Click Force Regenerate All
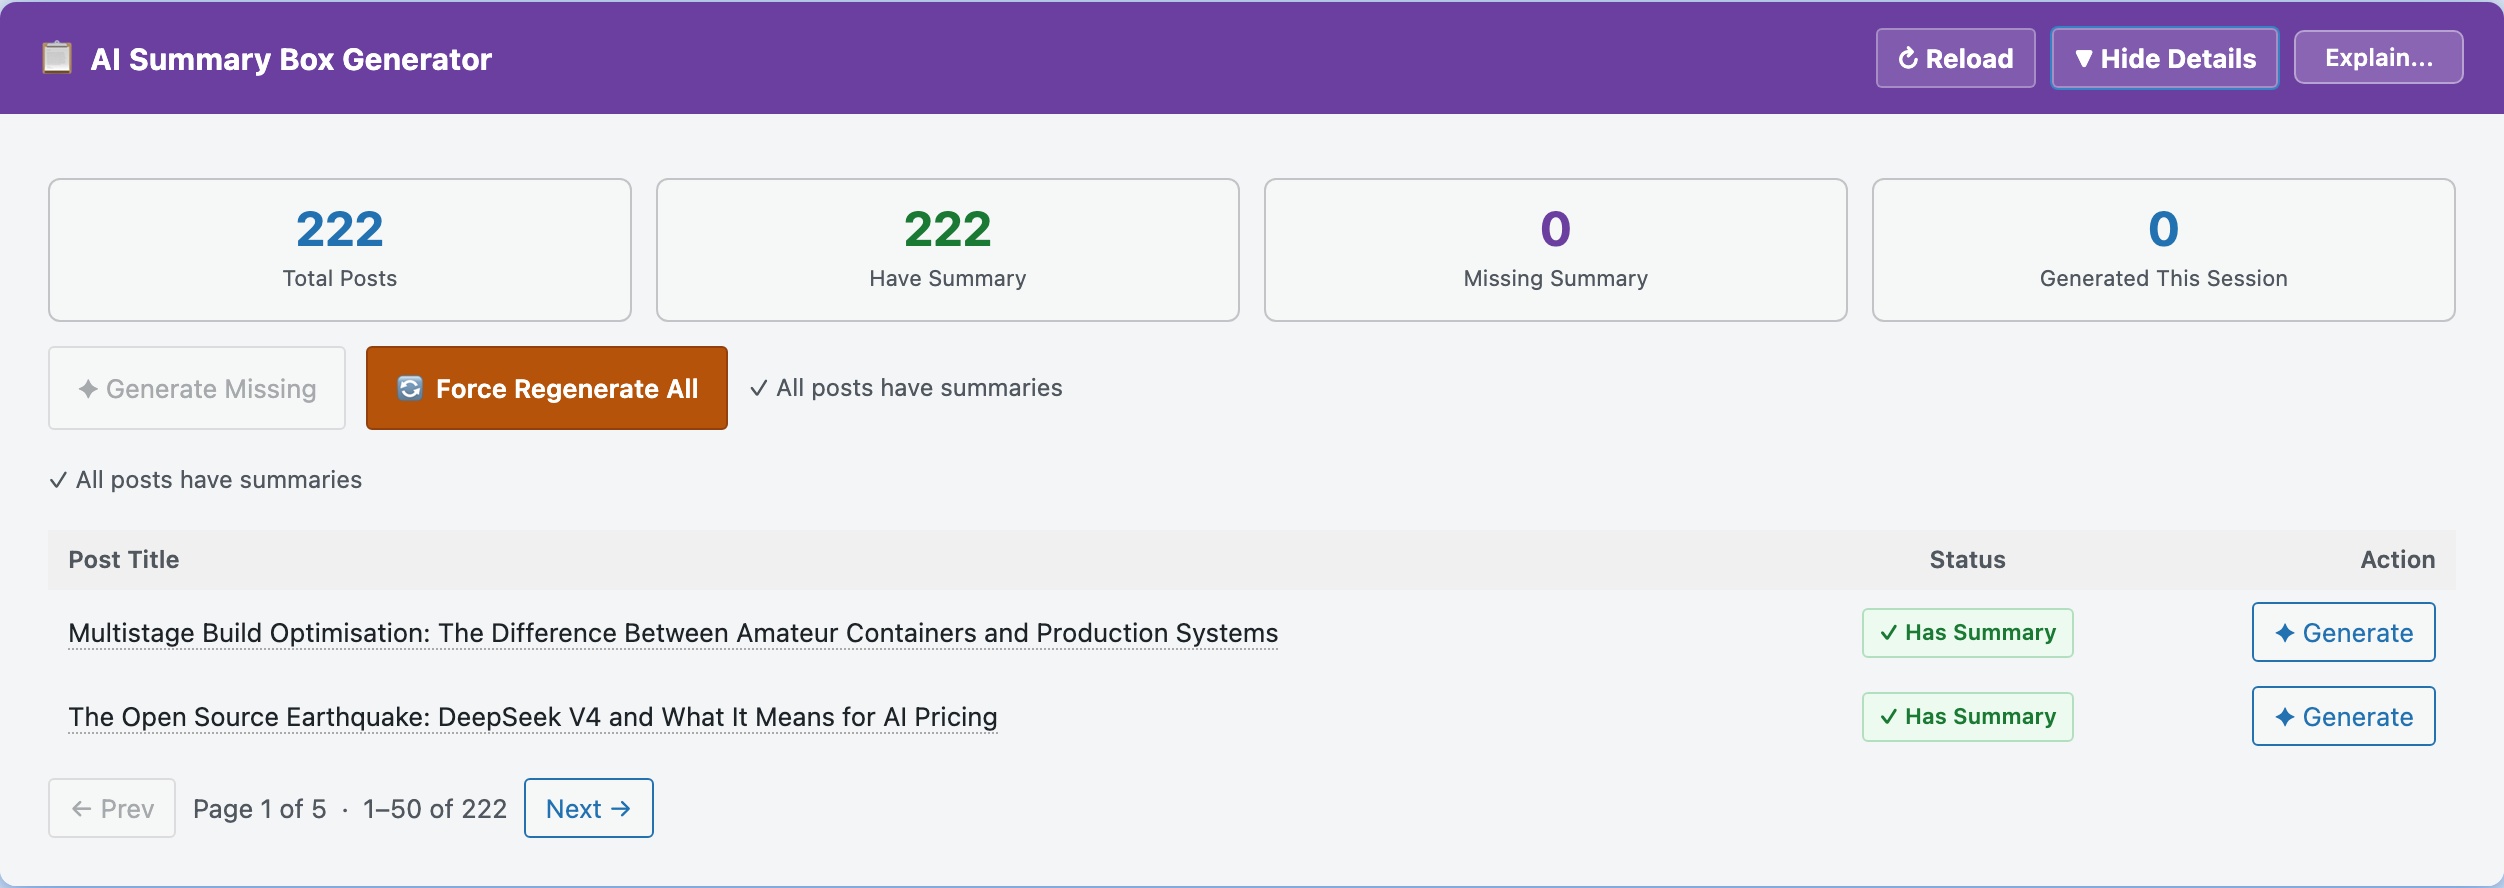 tap(547, 388)
